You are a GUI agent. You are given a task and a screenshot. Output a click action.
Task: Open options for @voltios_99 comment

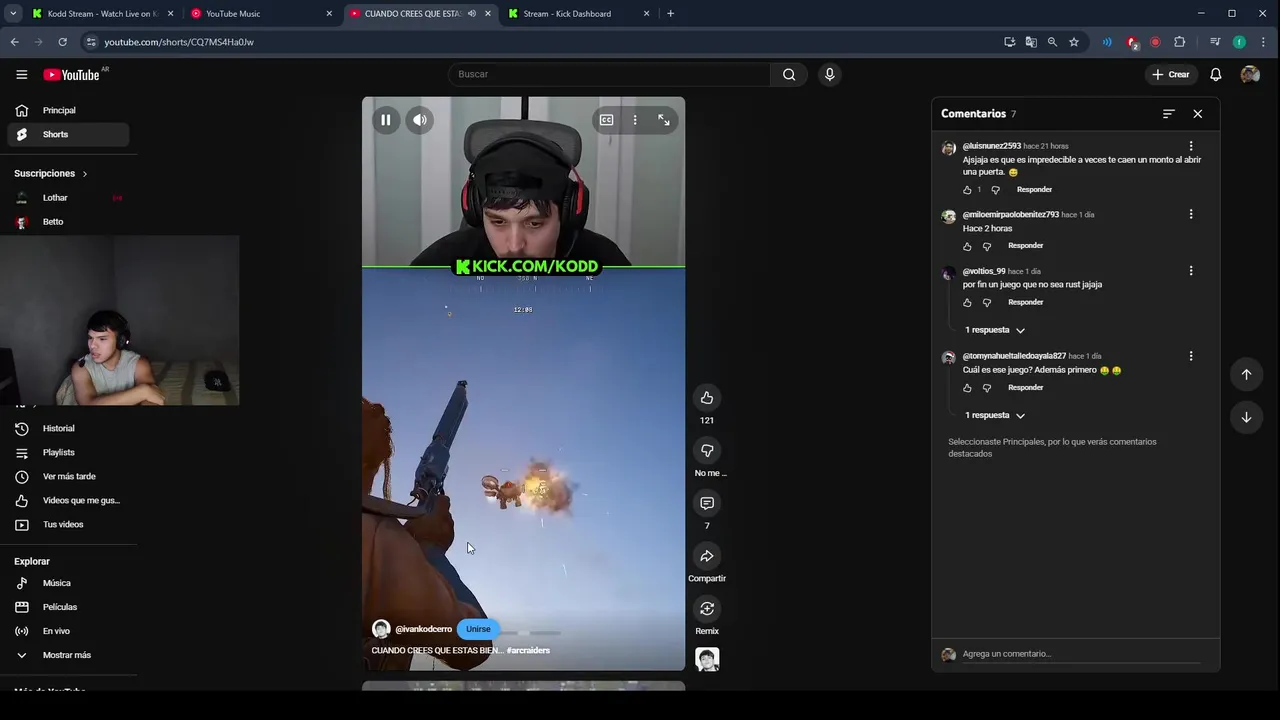[1191, 271]
